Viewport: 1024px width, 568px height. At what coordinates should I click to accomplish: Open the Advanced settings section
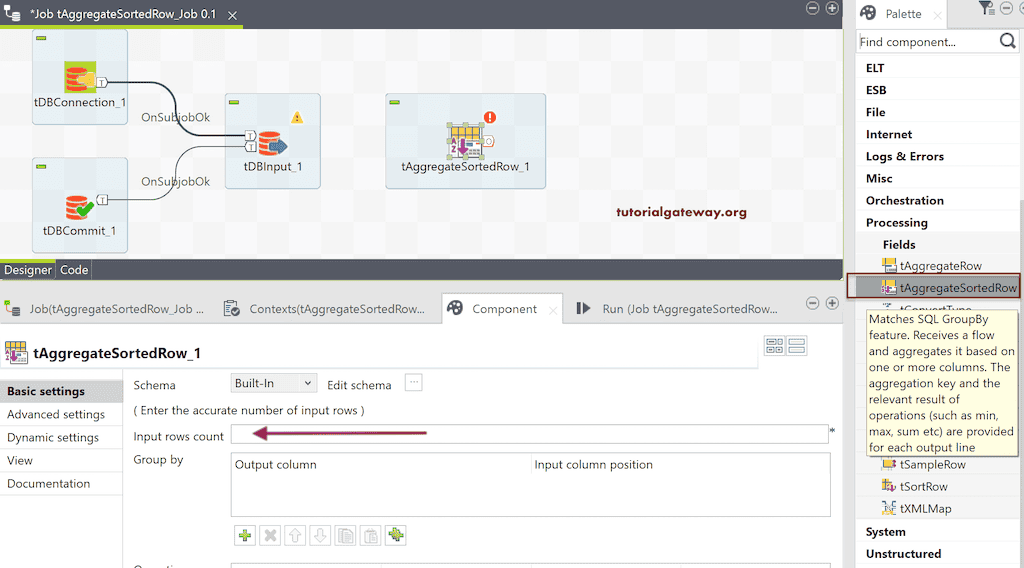tap(61, 415)
